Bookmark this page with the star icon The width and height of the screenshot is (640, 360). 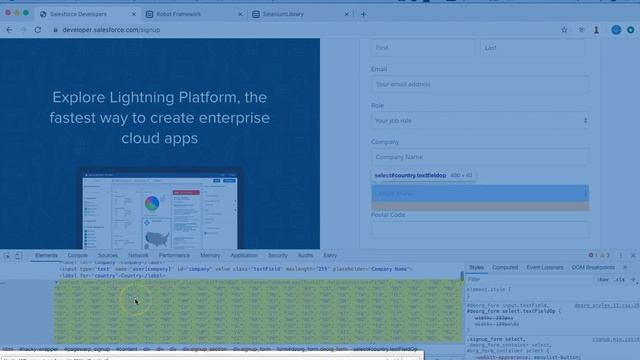coord(564,30)
